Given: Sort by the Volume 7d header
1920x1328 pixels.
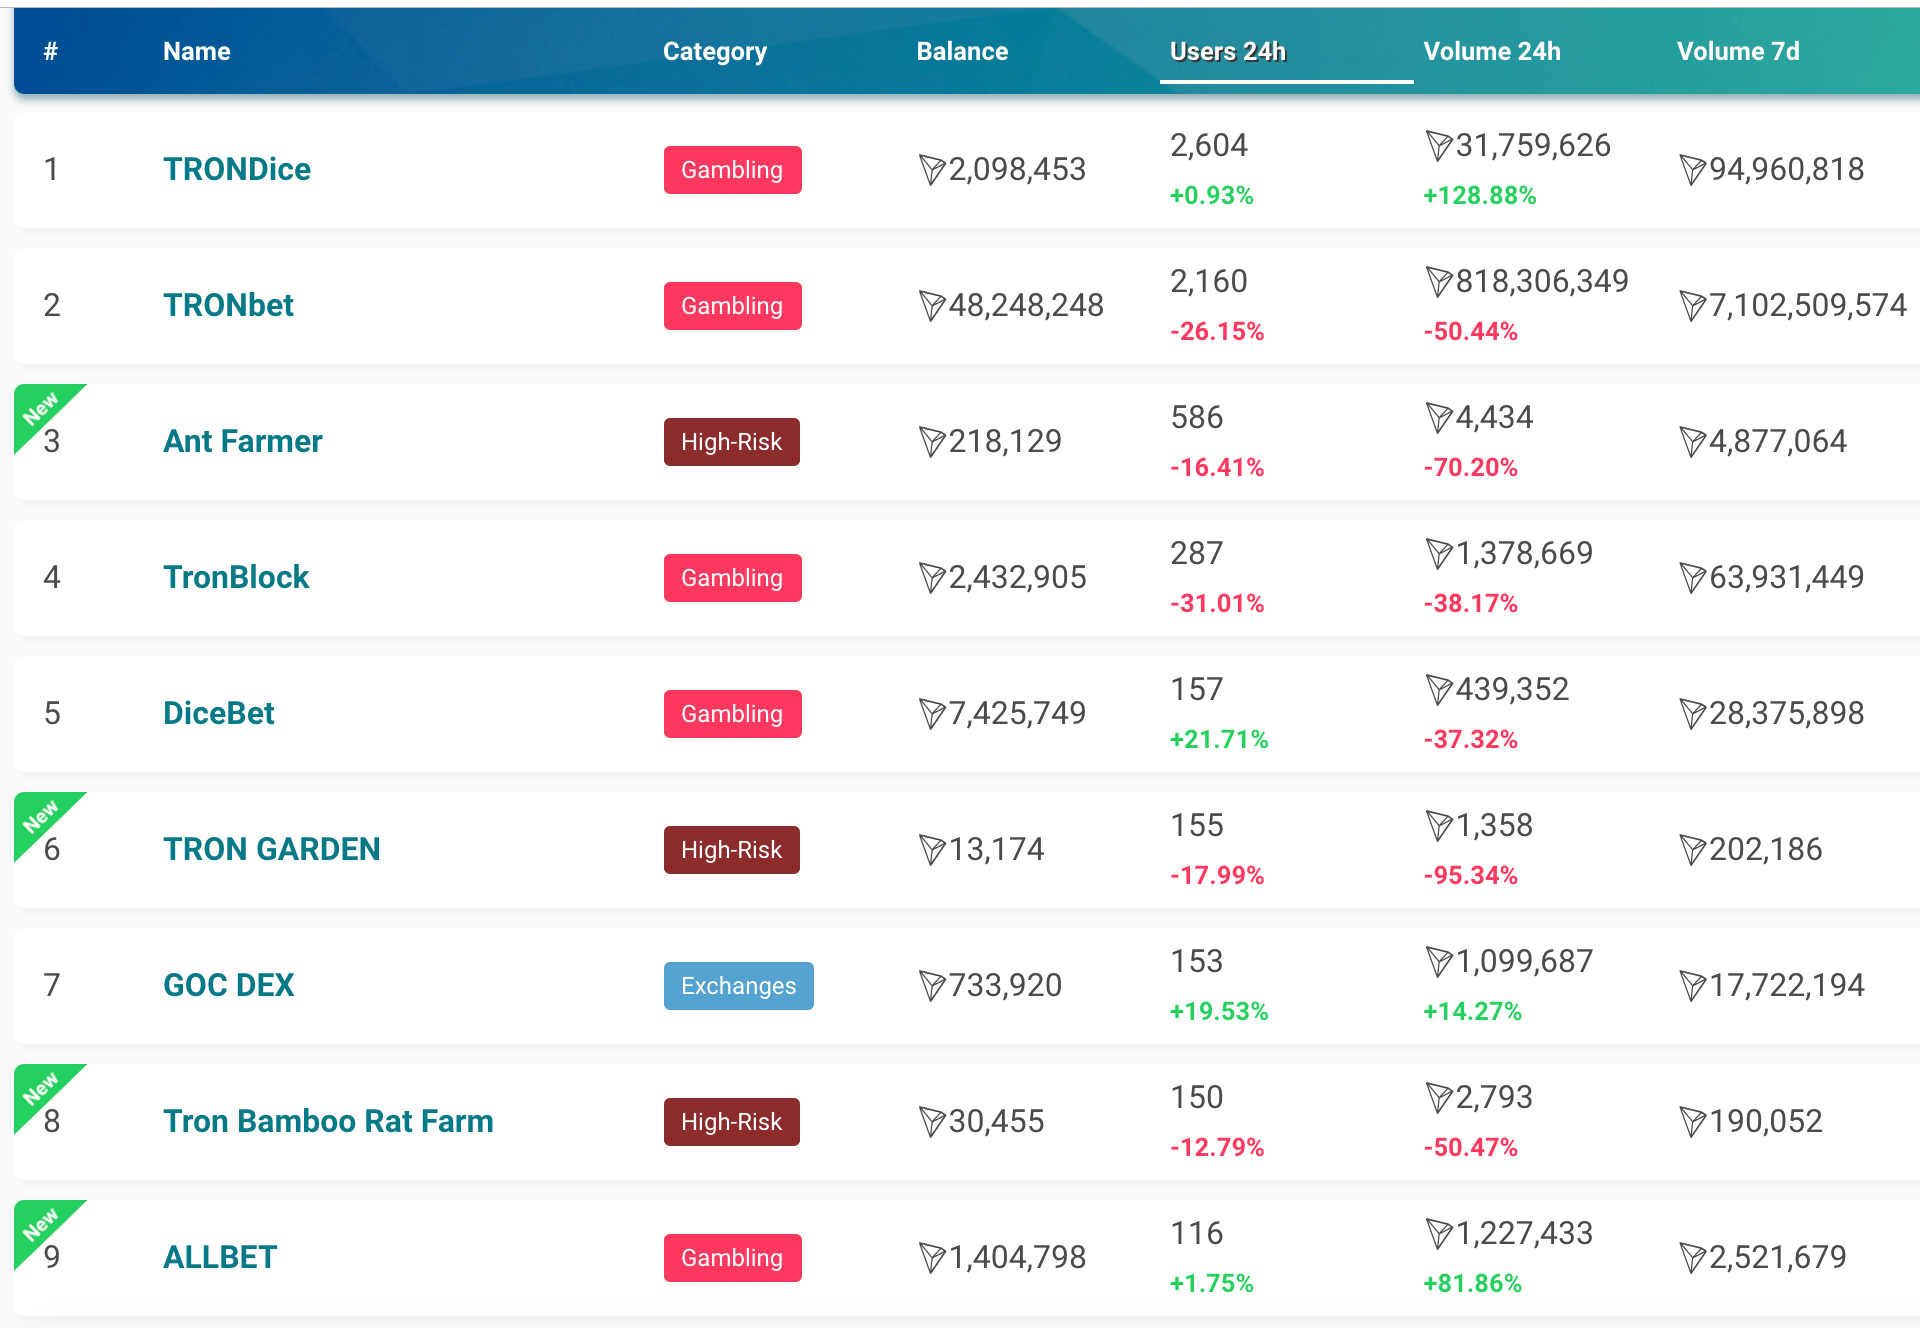Looking at the screenshot, I should point(1737,51).
